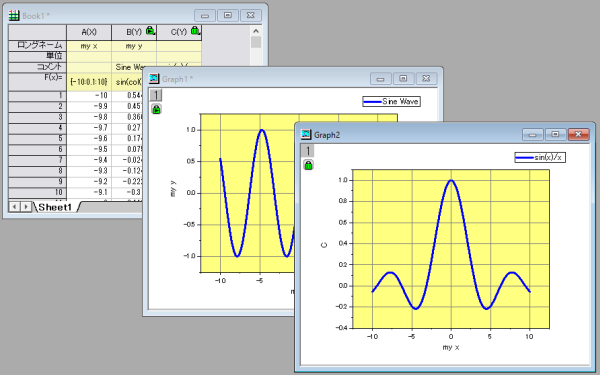Viewport: 600px width, 375px height.
Task: Click the F(x) cell of column A
Action: pyautogui.click(x=89, y=82)
